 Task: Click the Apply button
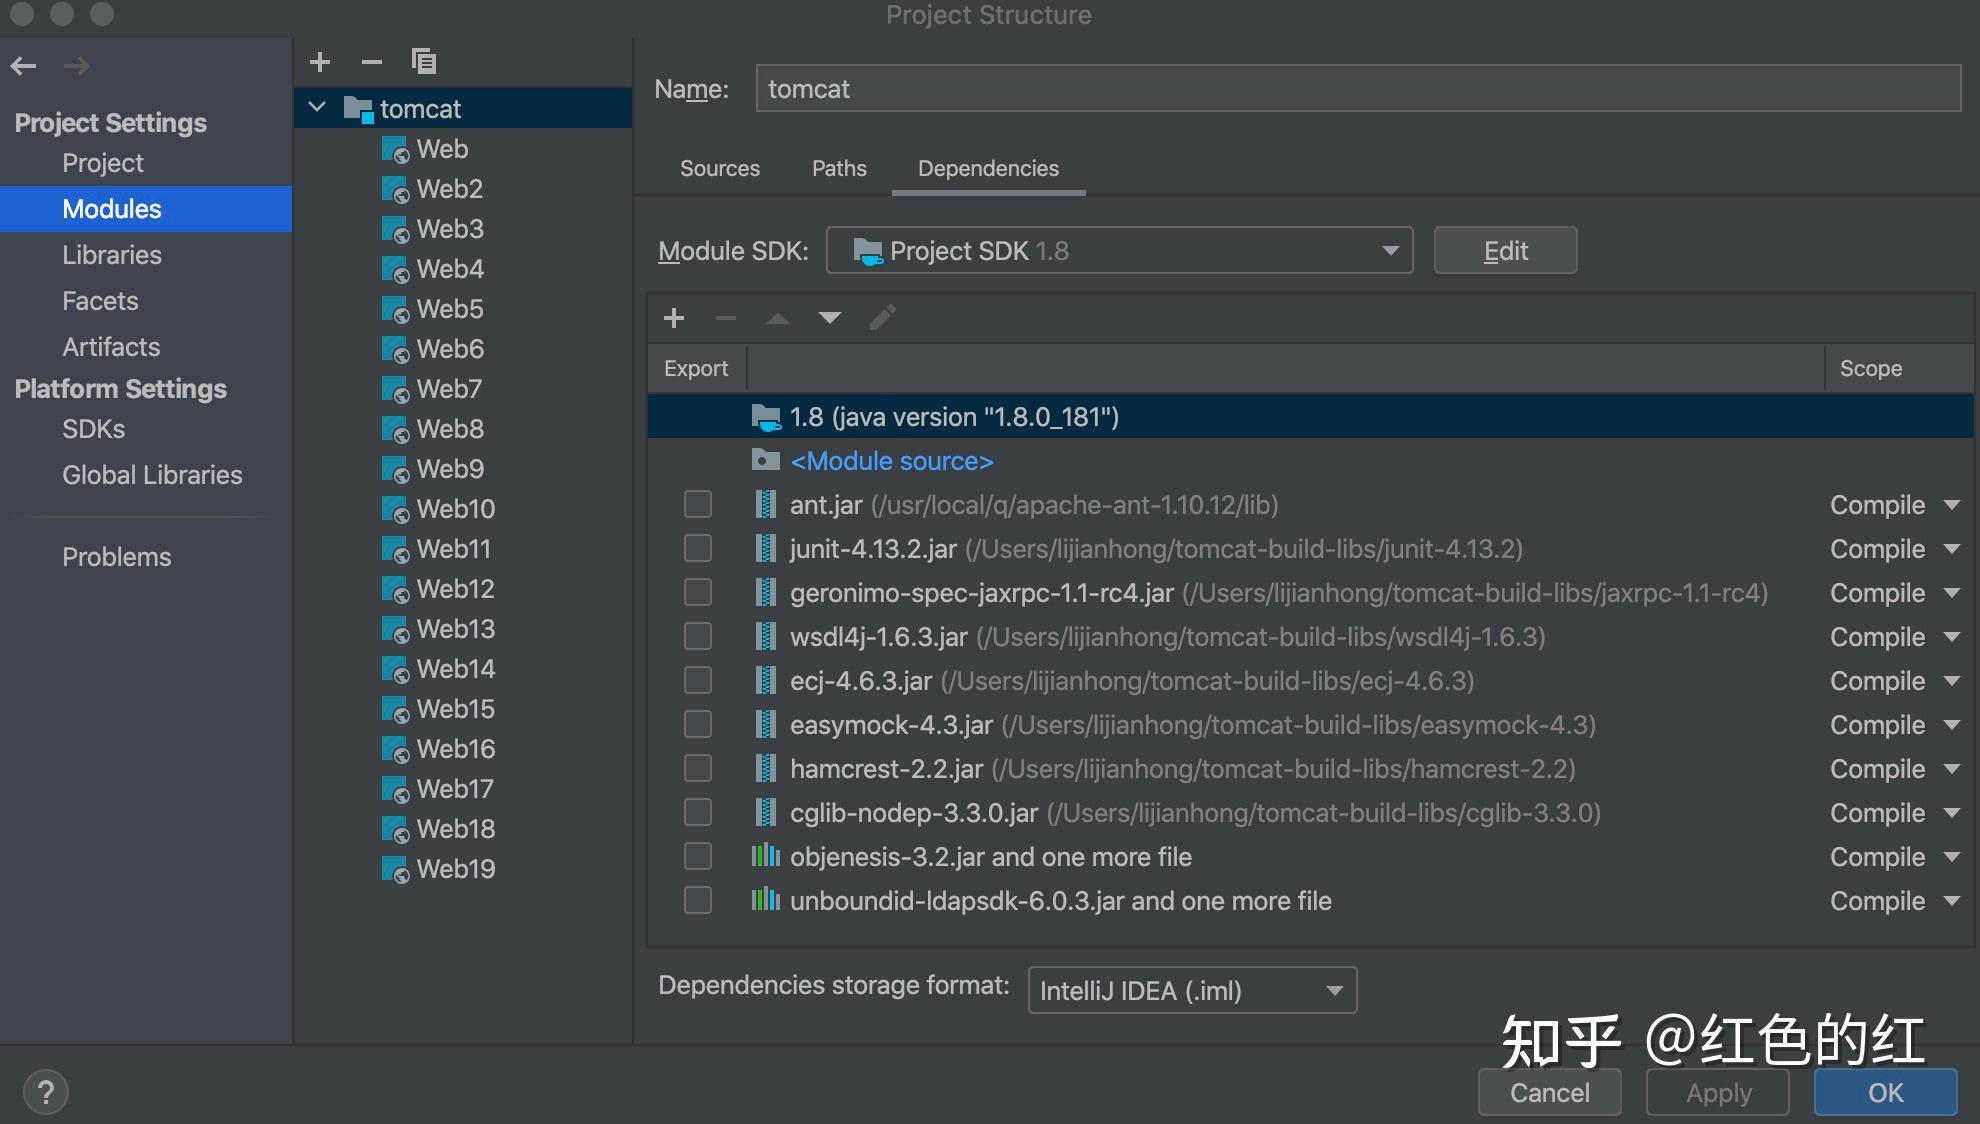pos(1718,1092)
